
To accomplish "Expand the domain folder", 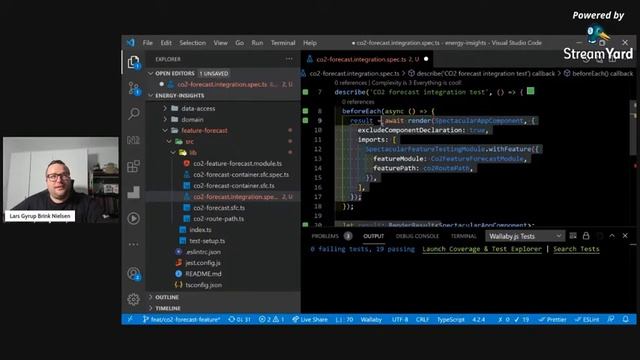I will click(x=165, y=119).
